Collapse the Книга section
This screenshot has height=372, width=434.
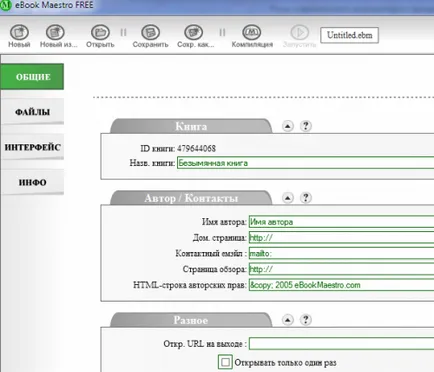pyautogui.click(x=288, y=126)
